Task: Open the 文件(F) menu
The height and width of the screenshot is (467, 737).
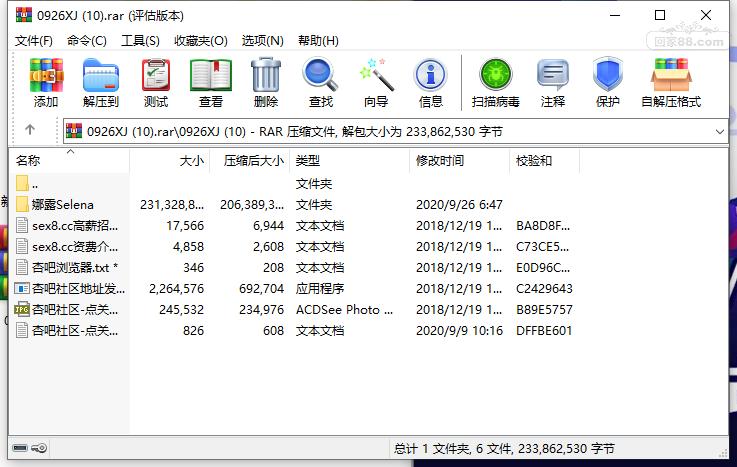Action: tap(34, 41)
